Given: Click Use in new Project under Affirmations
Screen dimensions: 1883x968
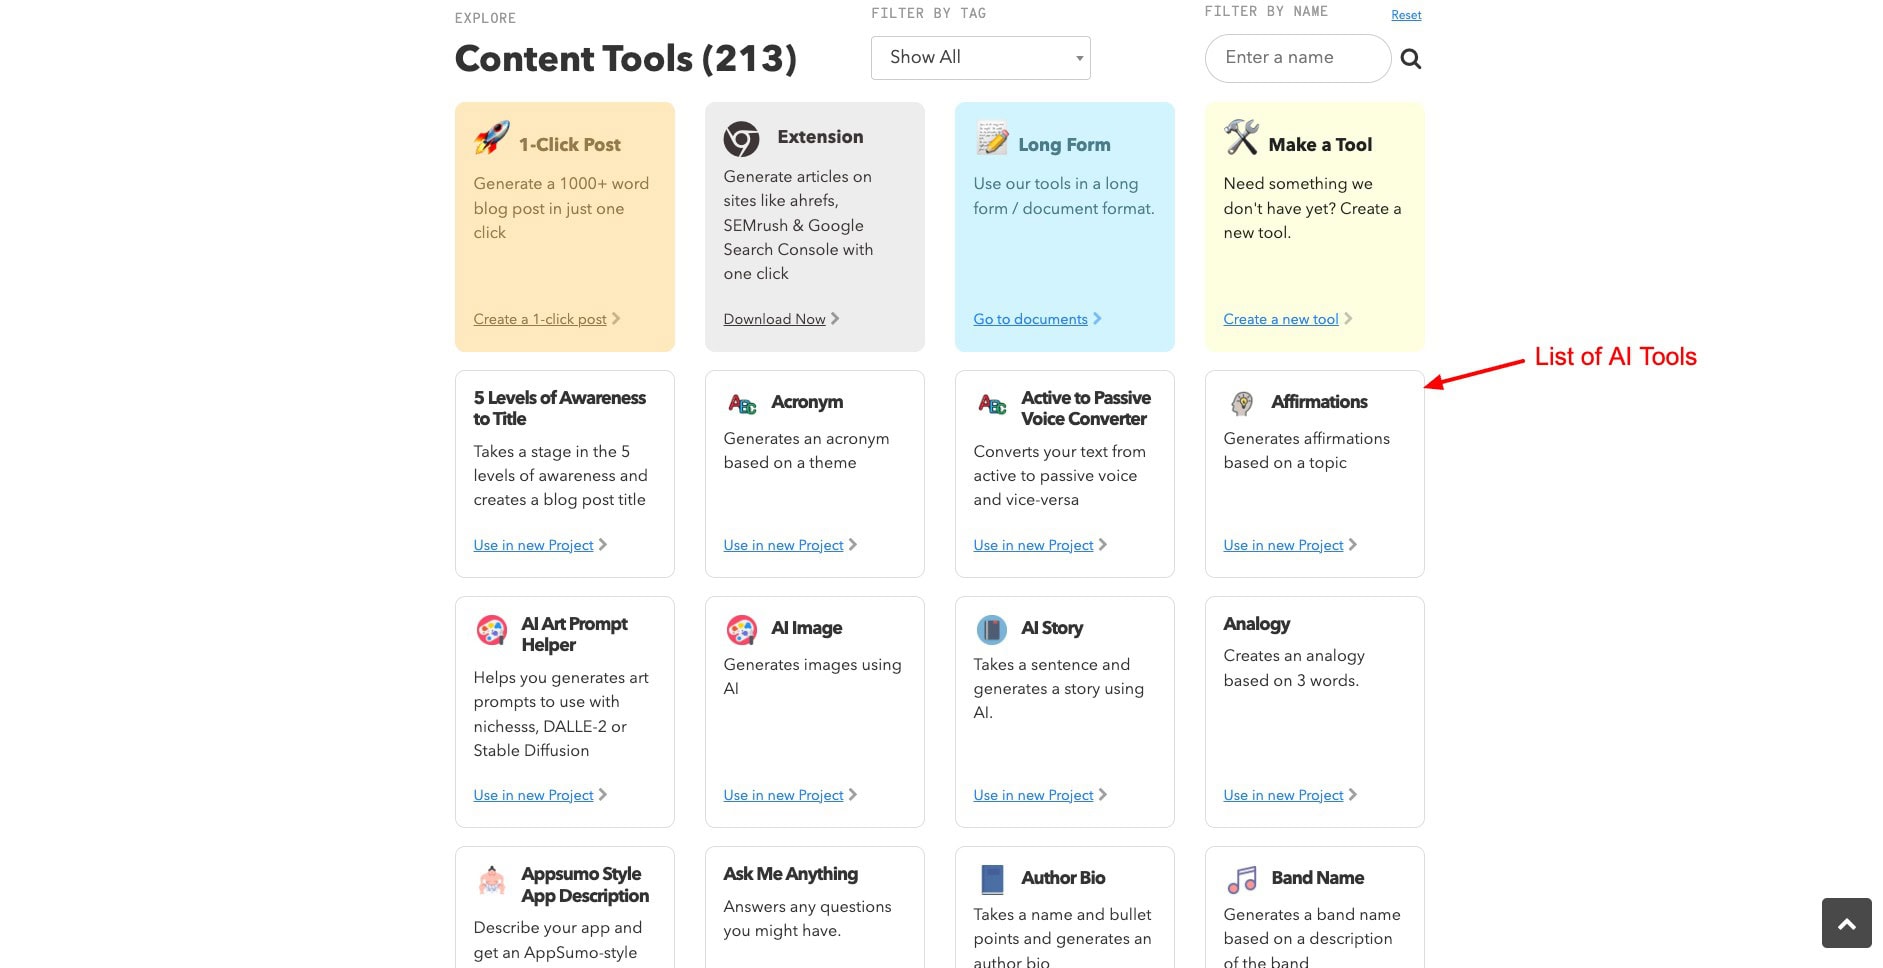Looking at the screenshot, I should pos(1284,545).
